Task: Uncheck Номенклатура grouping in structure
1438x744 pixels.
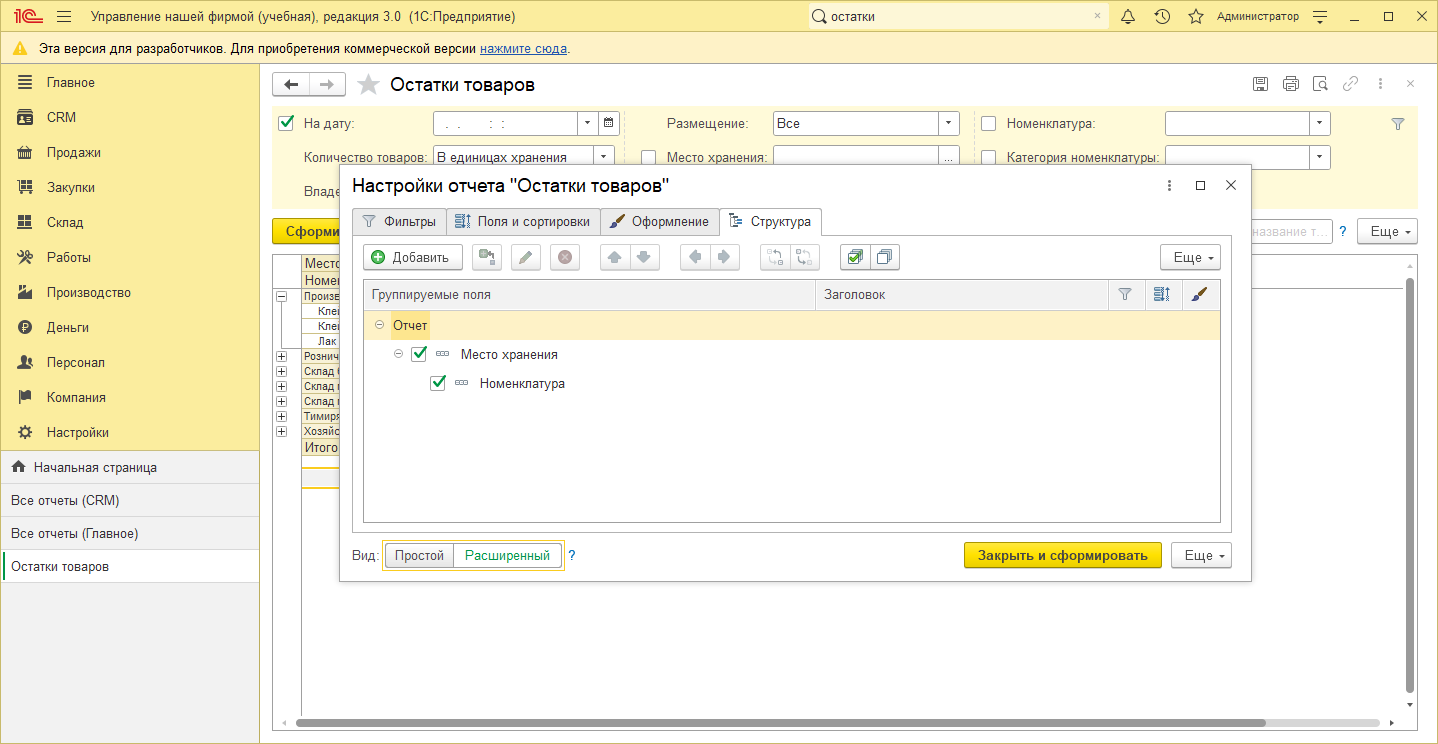Action: coord(437,383)
